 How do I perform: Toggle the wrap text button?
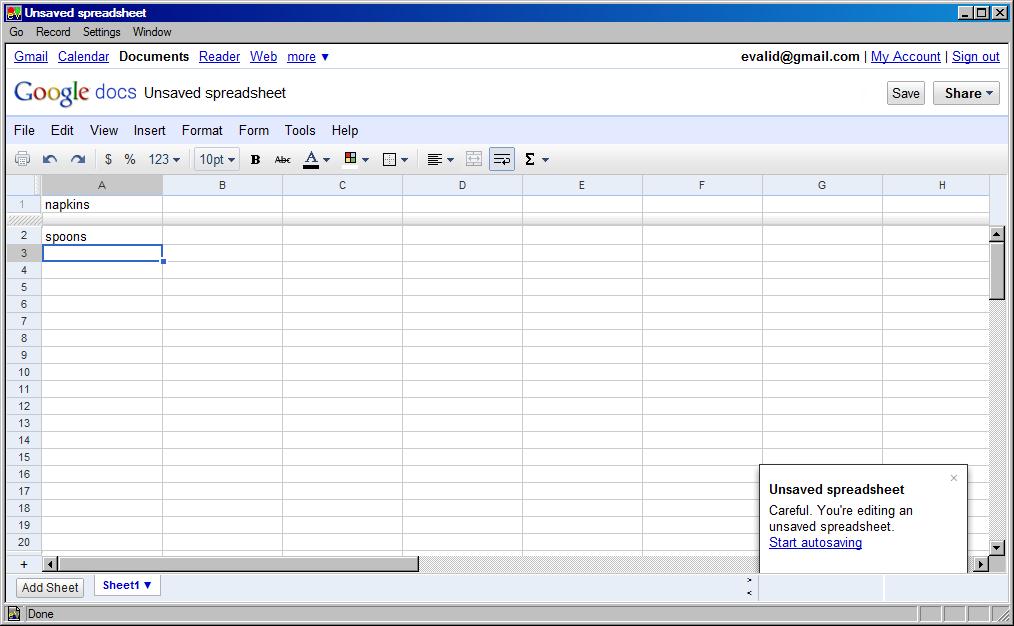tap(502, 159)
